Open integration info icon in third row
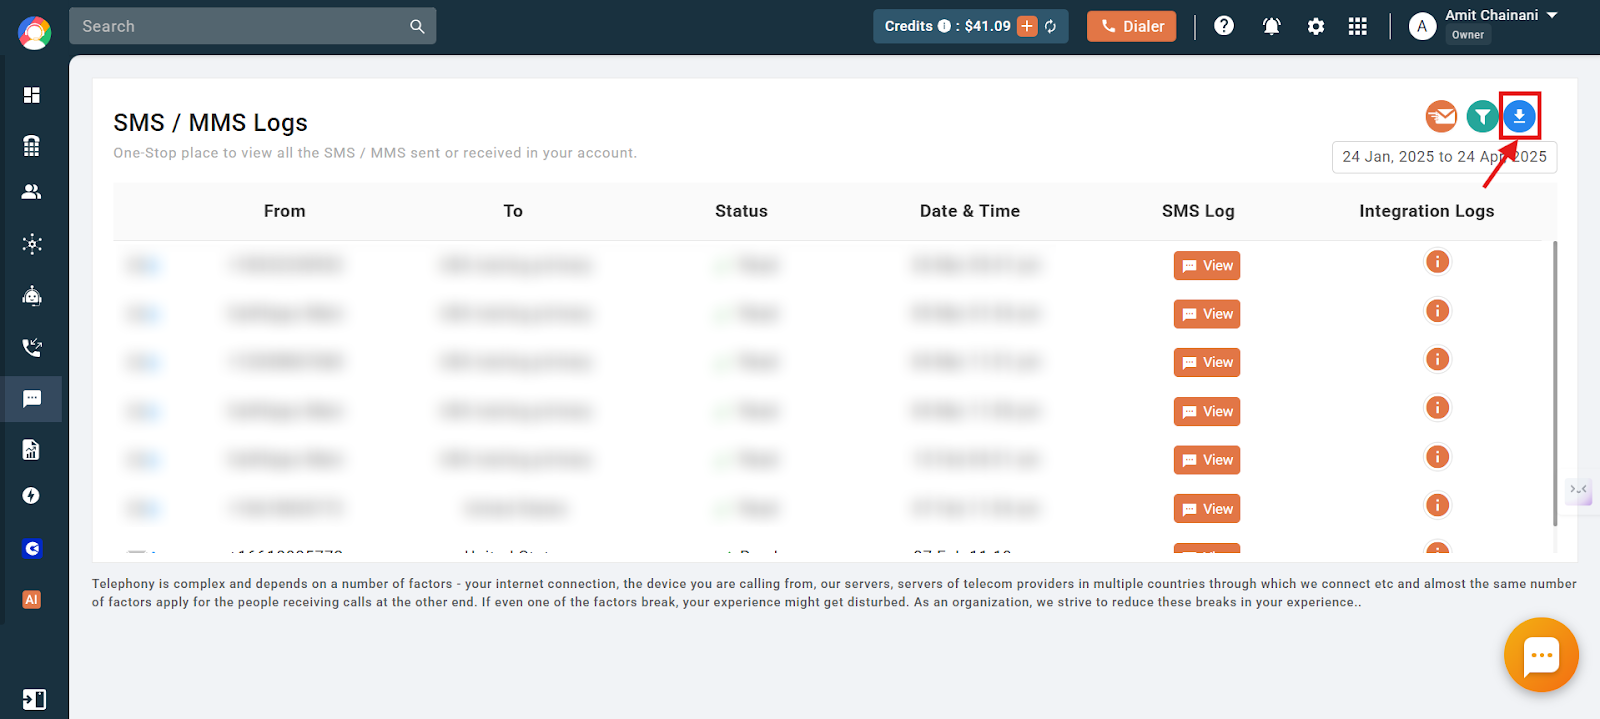 [x=1437, y=359]
